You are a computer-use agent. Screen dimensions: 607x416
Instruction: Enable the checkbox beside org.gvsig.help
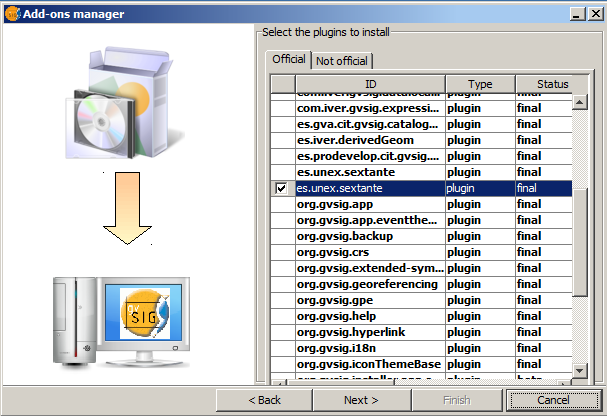coord(281,316)
